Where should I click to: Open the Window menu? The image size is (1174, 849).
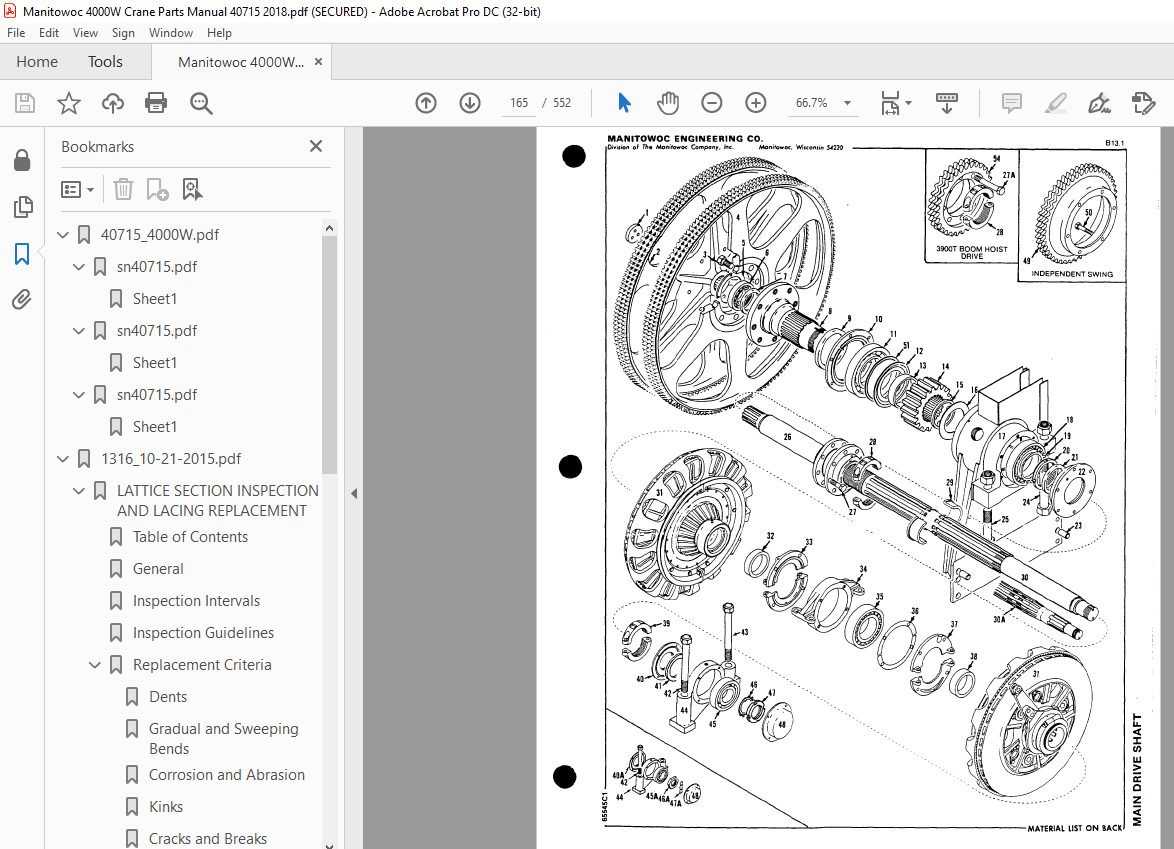tap(171, 33)
